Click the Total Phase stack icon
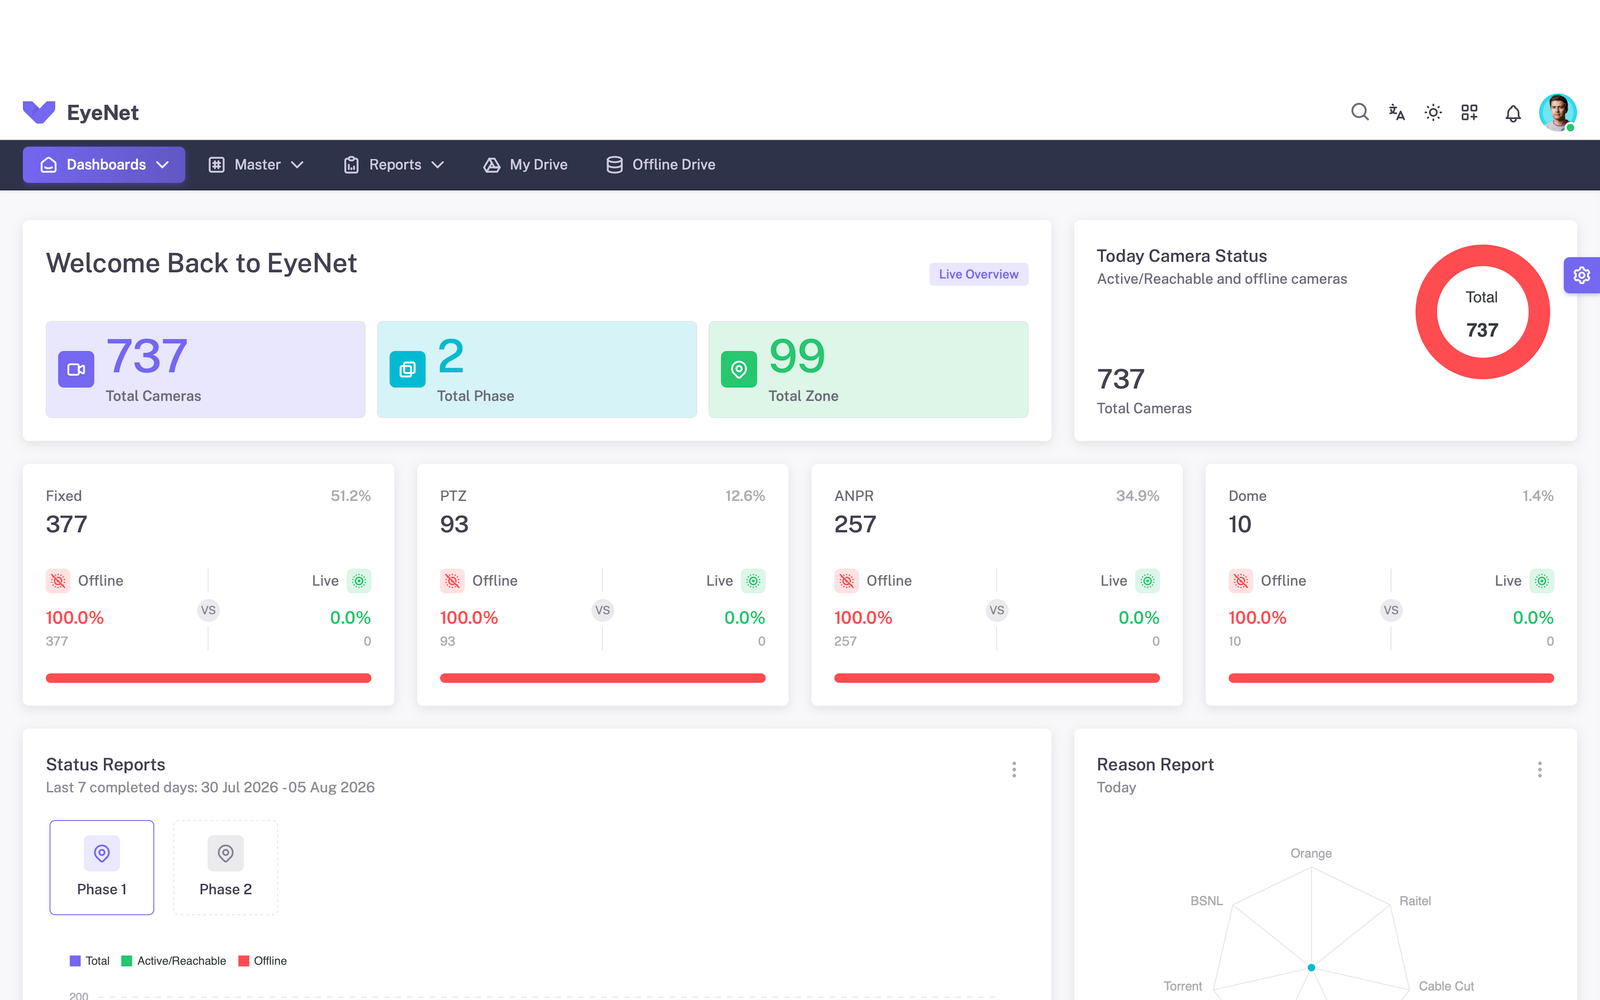The height and width of the screenshot is (1000, 1600). point(407,369)
